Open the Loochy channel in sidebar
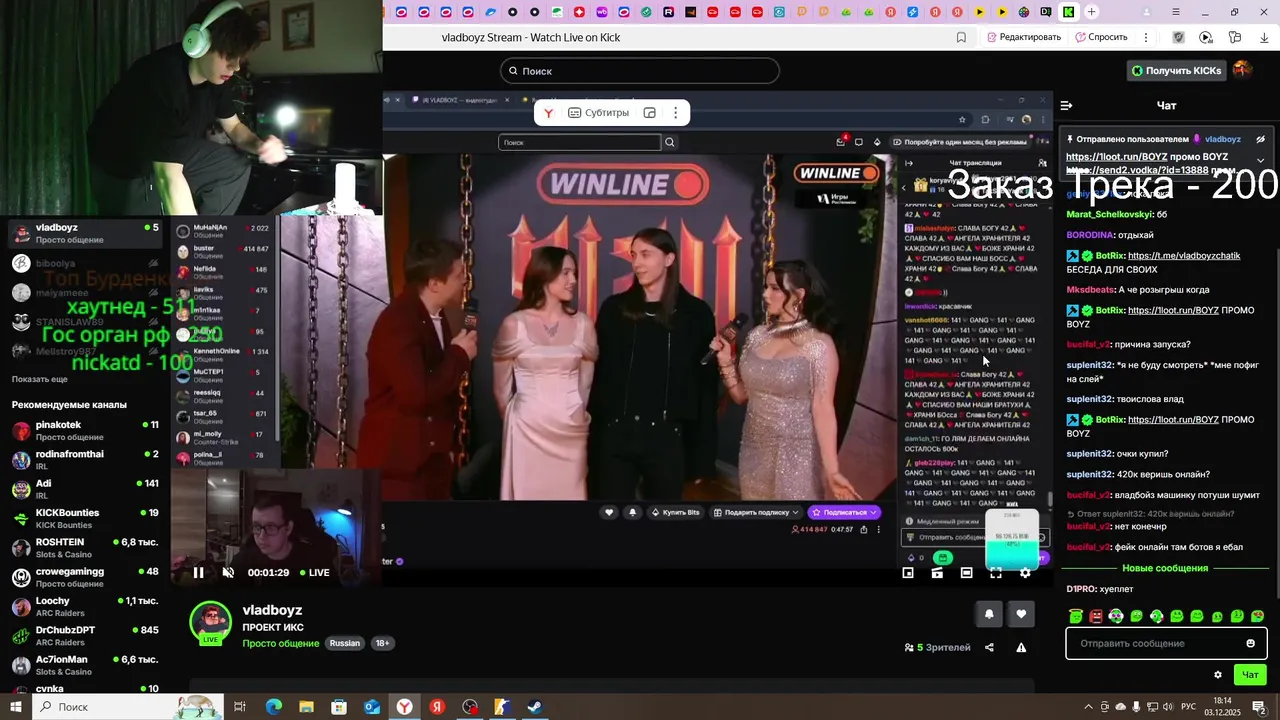This screenshot has width=1280, height=720. coord(85,607)
